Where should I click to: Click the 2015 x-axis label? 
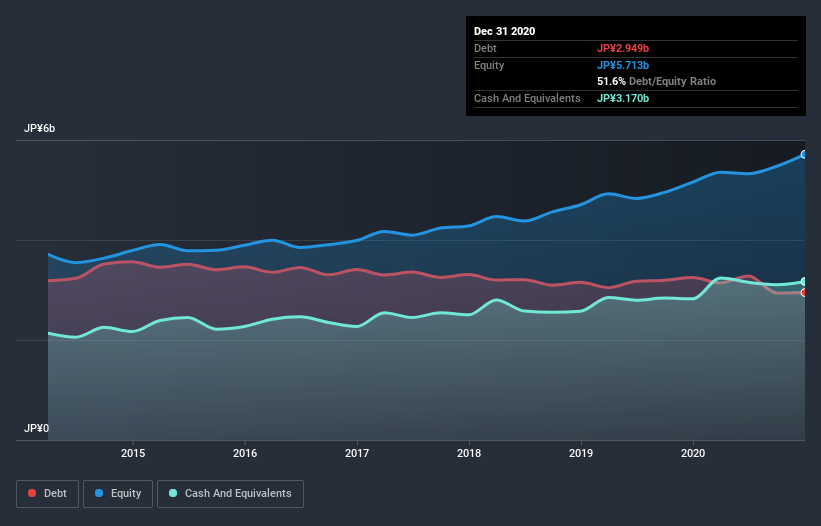pos(133,453)
